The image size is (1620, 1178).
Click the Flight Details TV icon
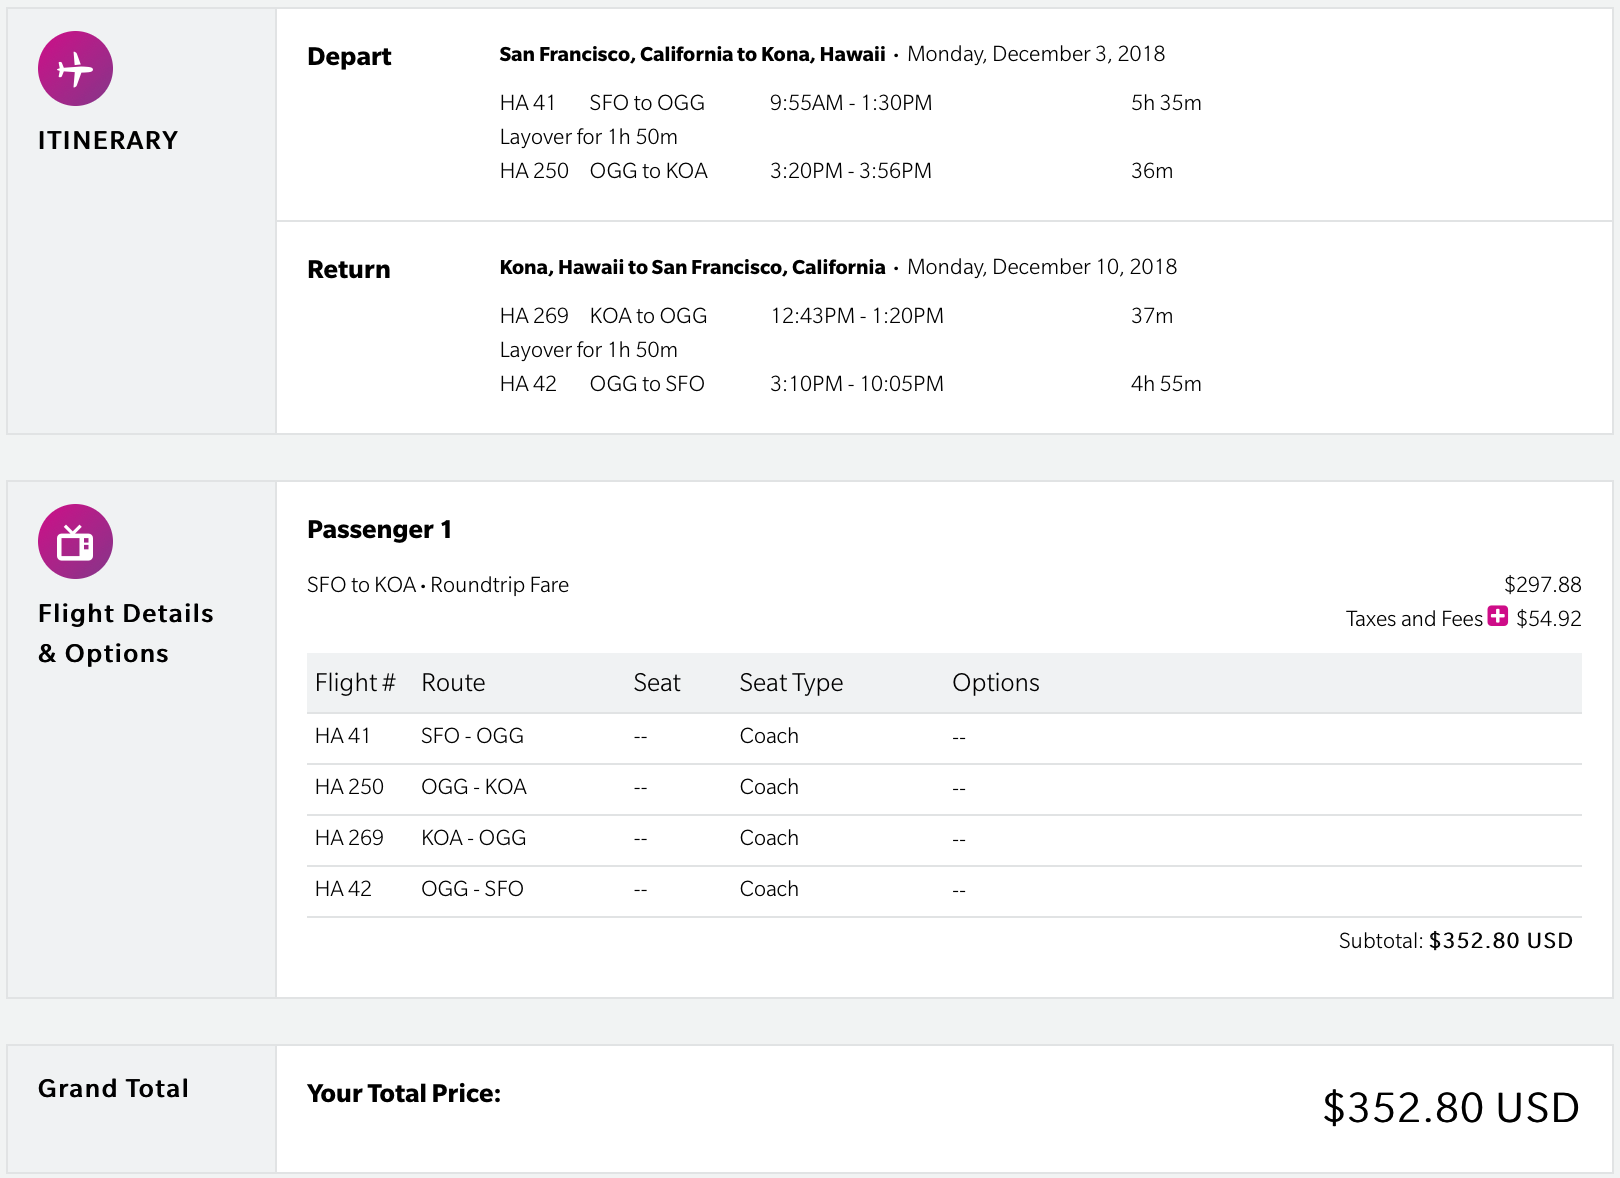(x=75, y=542)
